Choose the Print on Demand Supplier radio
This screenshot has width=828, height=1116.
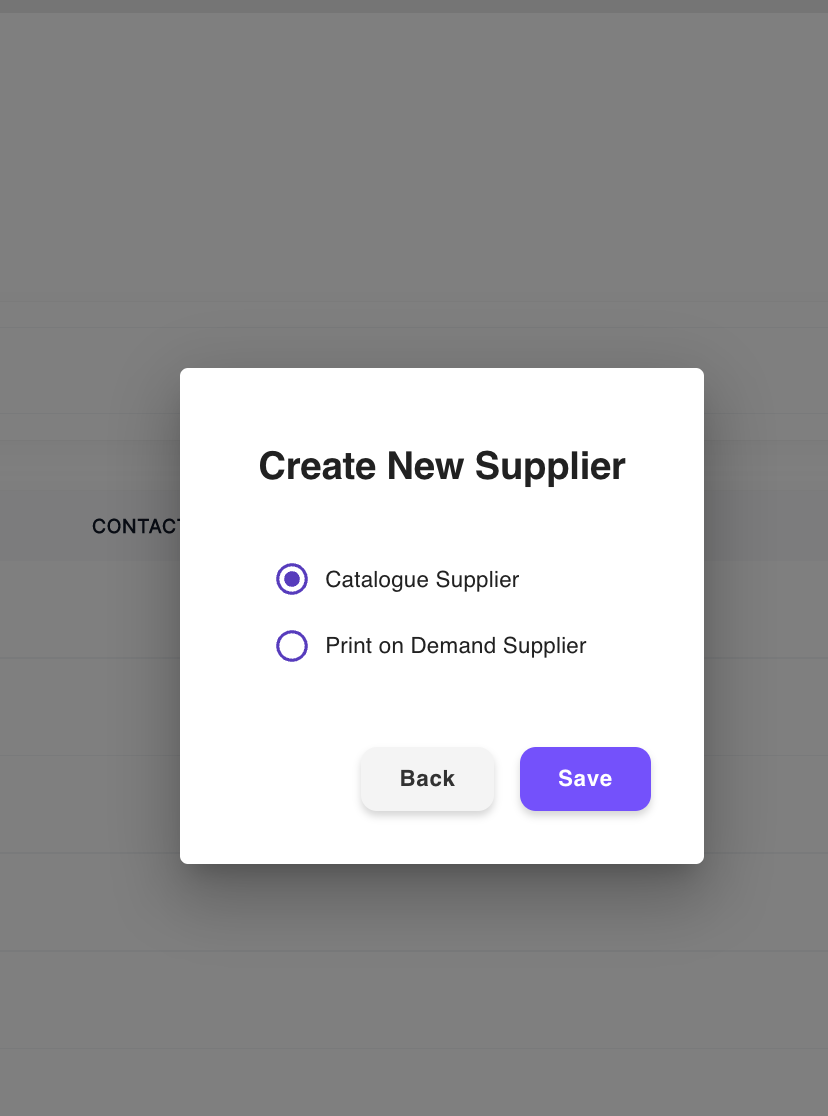click(292, 646)
